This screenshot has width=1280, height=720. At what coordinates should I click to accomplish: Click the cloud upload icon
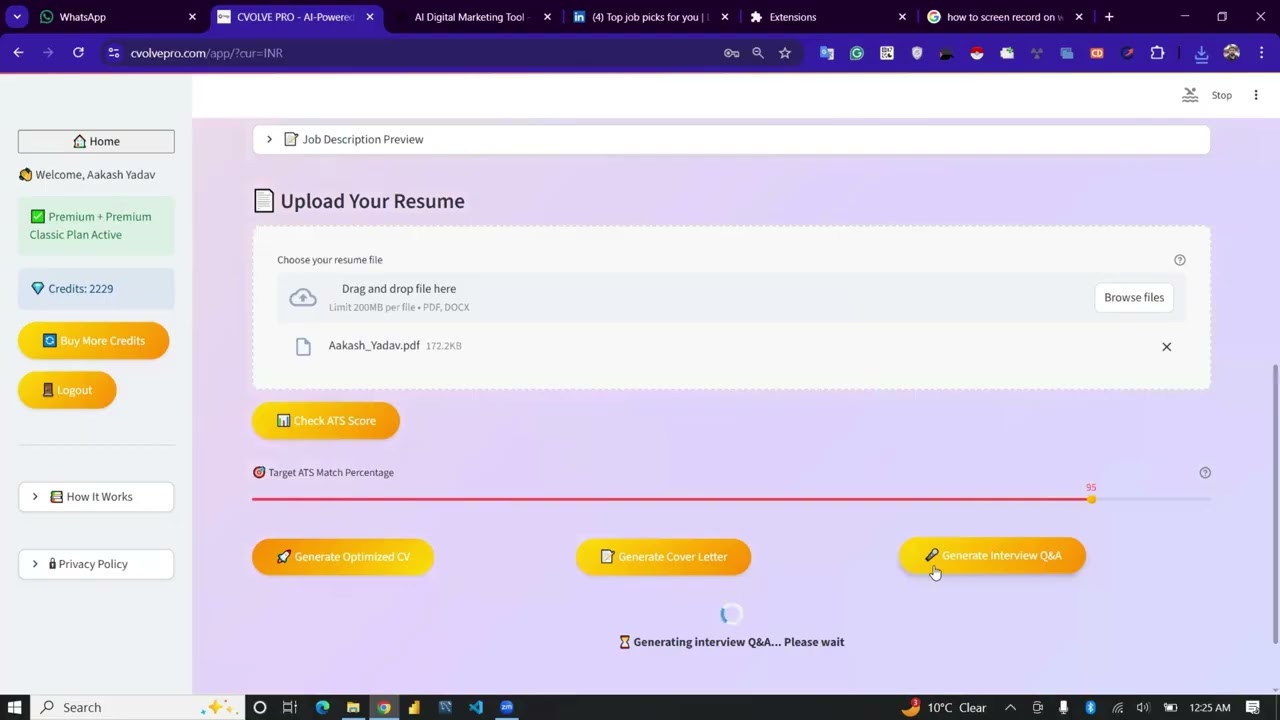tap(303, 297)
